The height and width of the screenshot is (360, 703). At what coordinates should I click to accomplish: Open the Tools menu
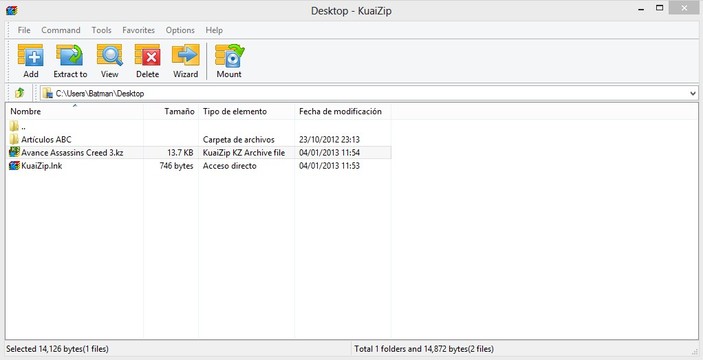[x=101, y=30]
